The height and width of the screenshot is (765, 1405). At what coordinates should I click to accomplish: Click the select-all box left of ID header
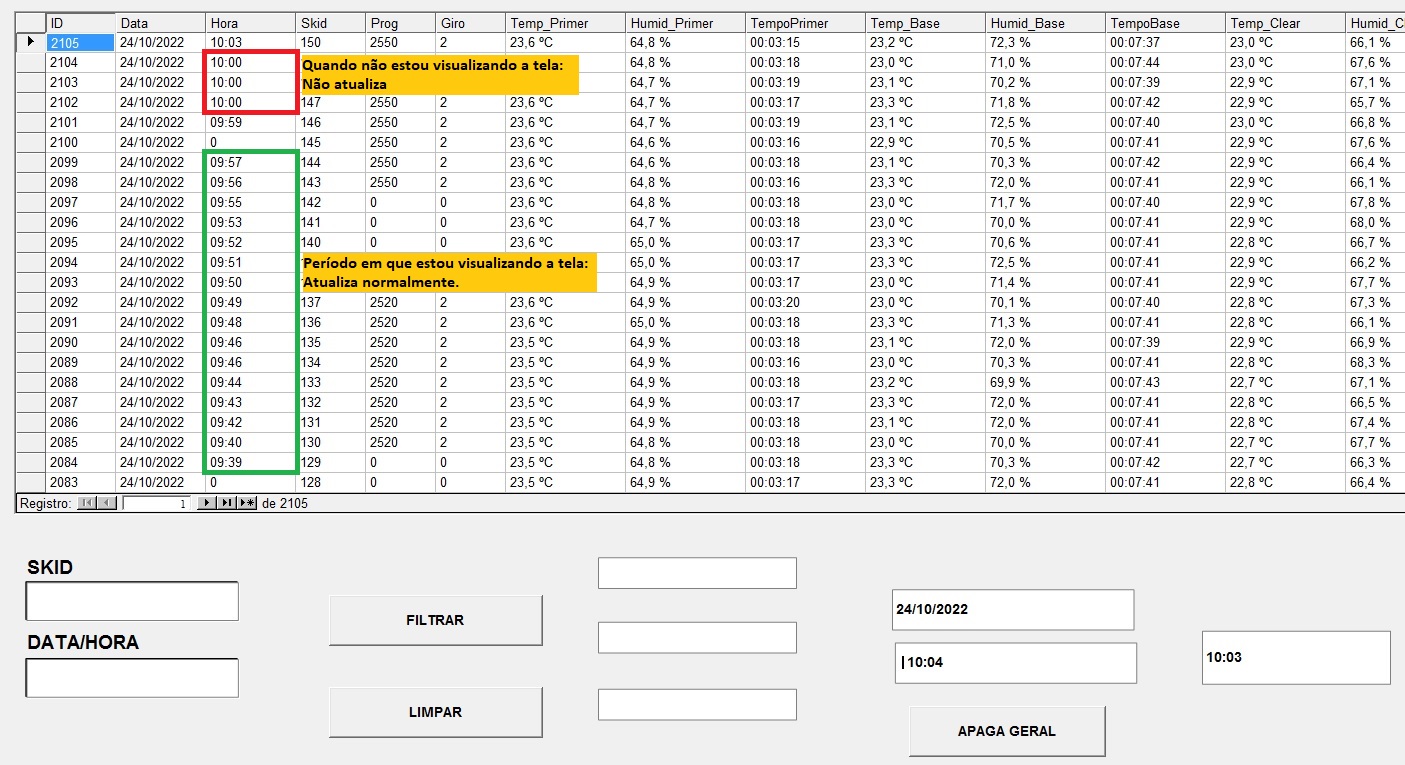click(30, 22)
